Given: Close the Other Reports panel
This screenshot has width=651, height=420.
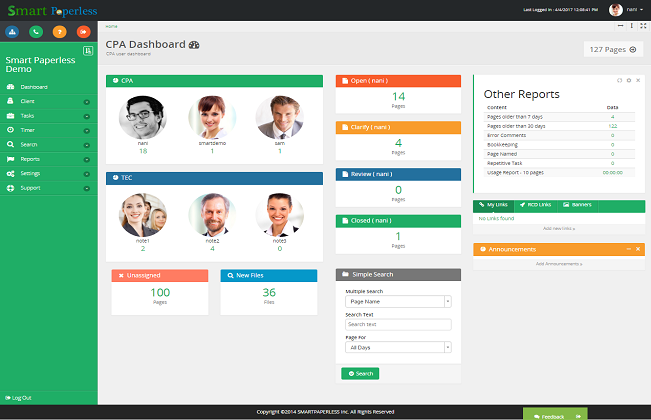Looking at the screenshot, I should pyautogui.click(x=638, y=80).
